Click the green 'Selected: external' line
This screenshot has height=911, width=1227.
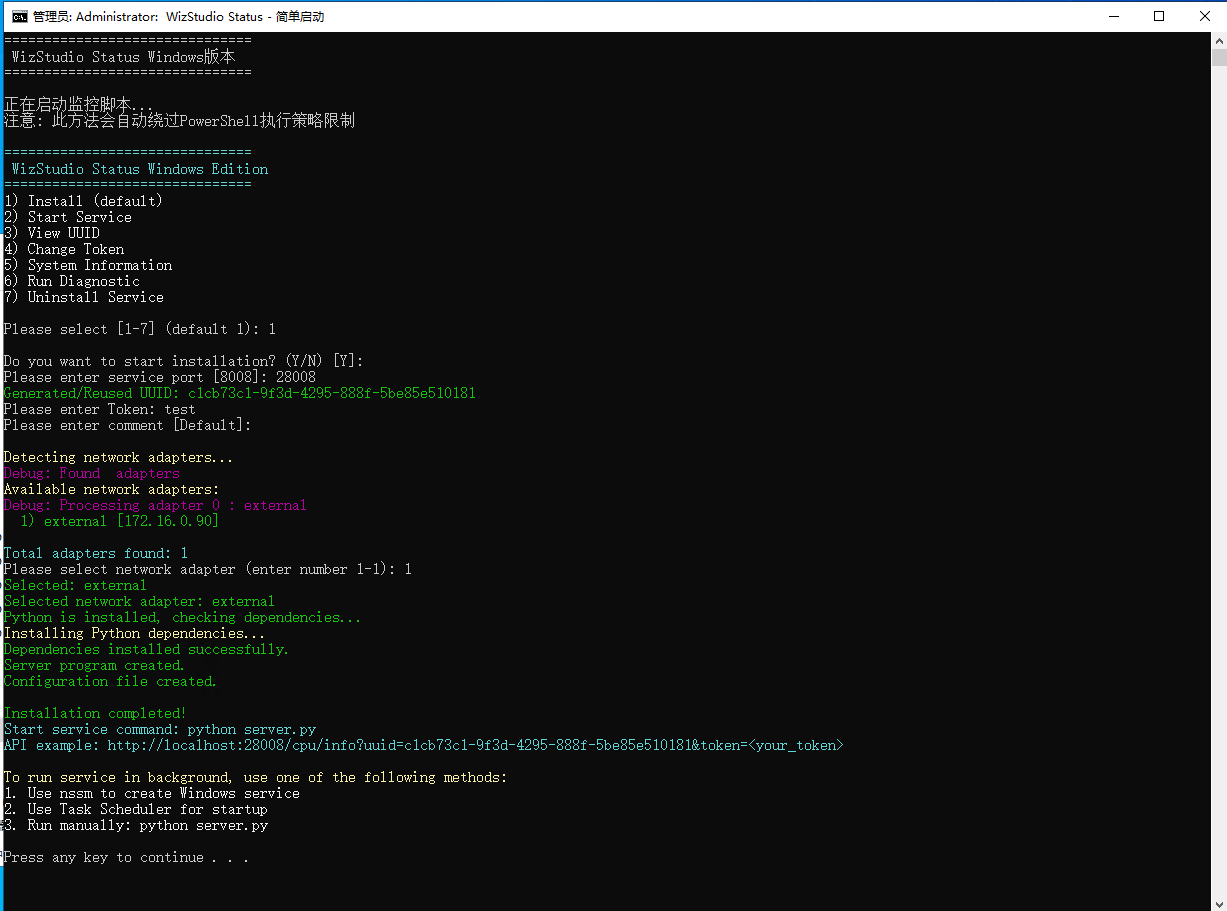[75, 585]
